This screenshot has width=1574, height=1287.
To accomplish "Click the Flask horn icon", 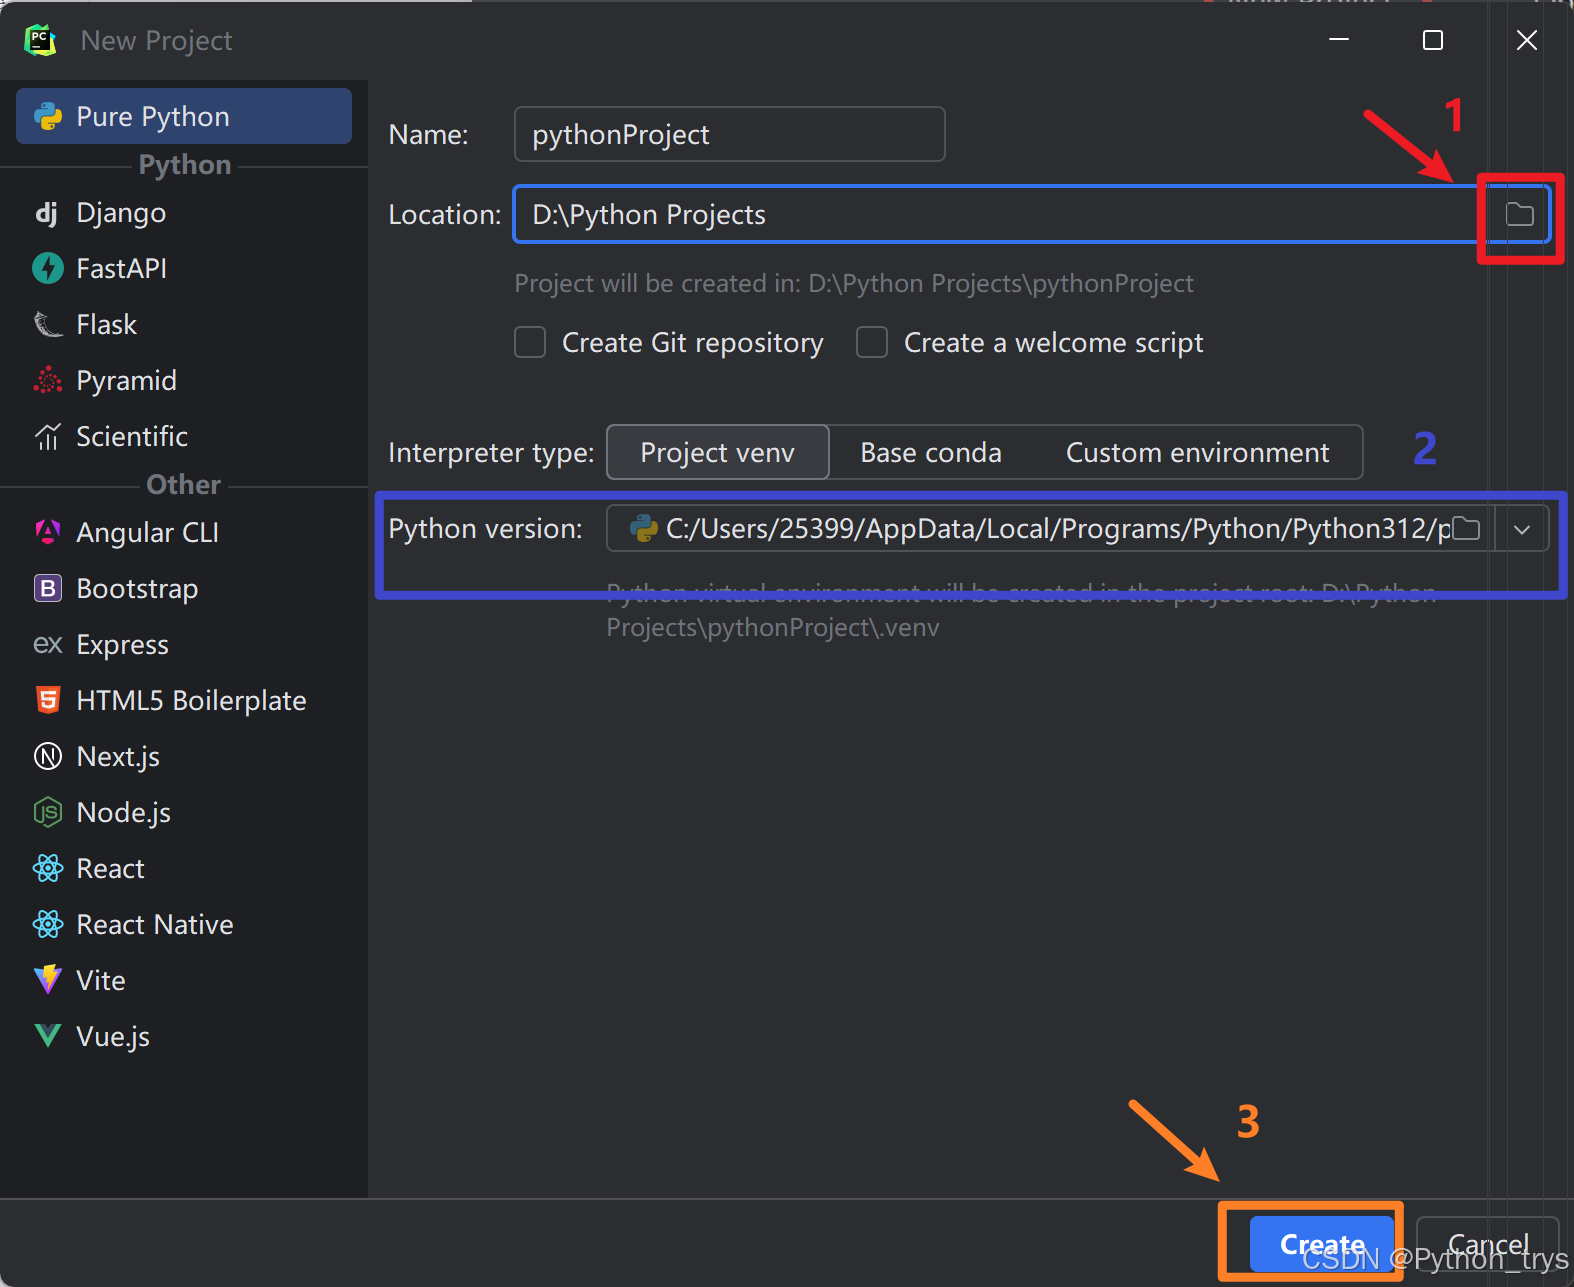I will (x=48, y=324).
